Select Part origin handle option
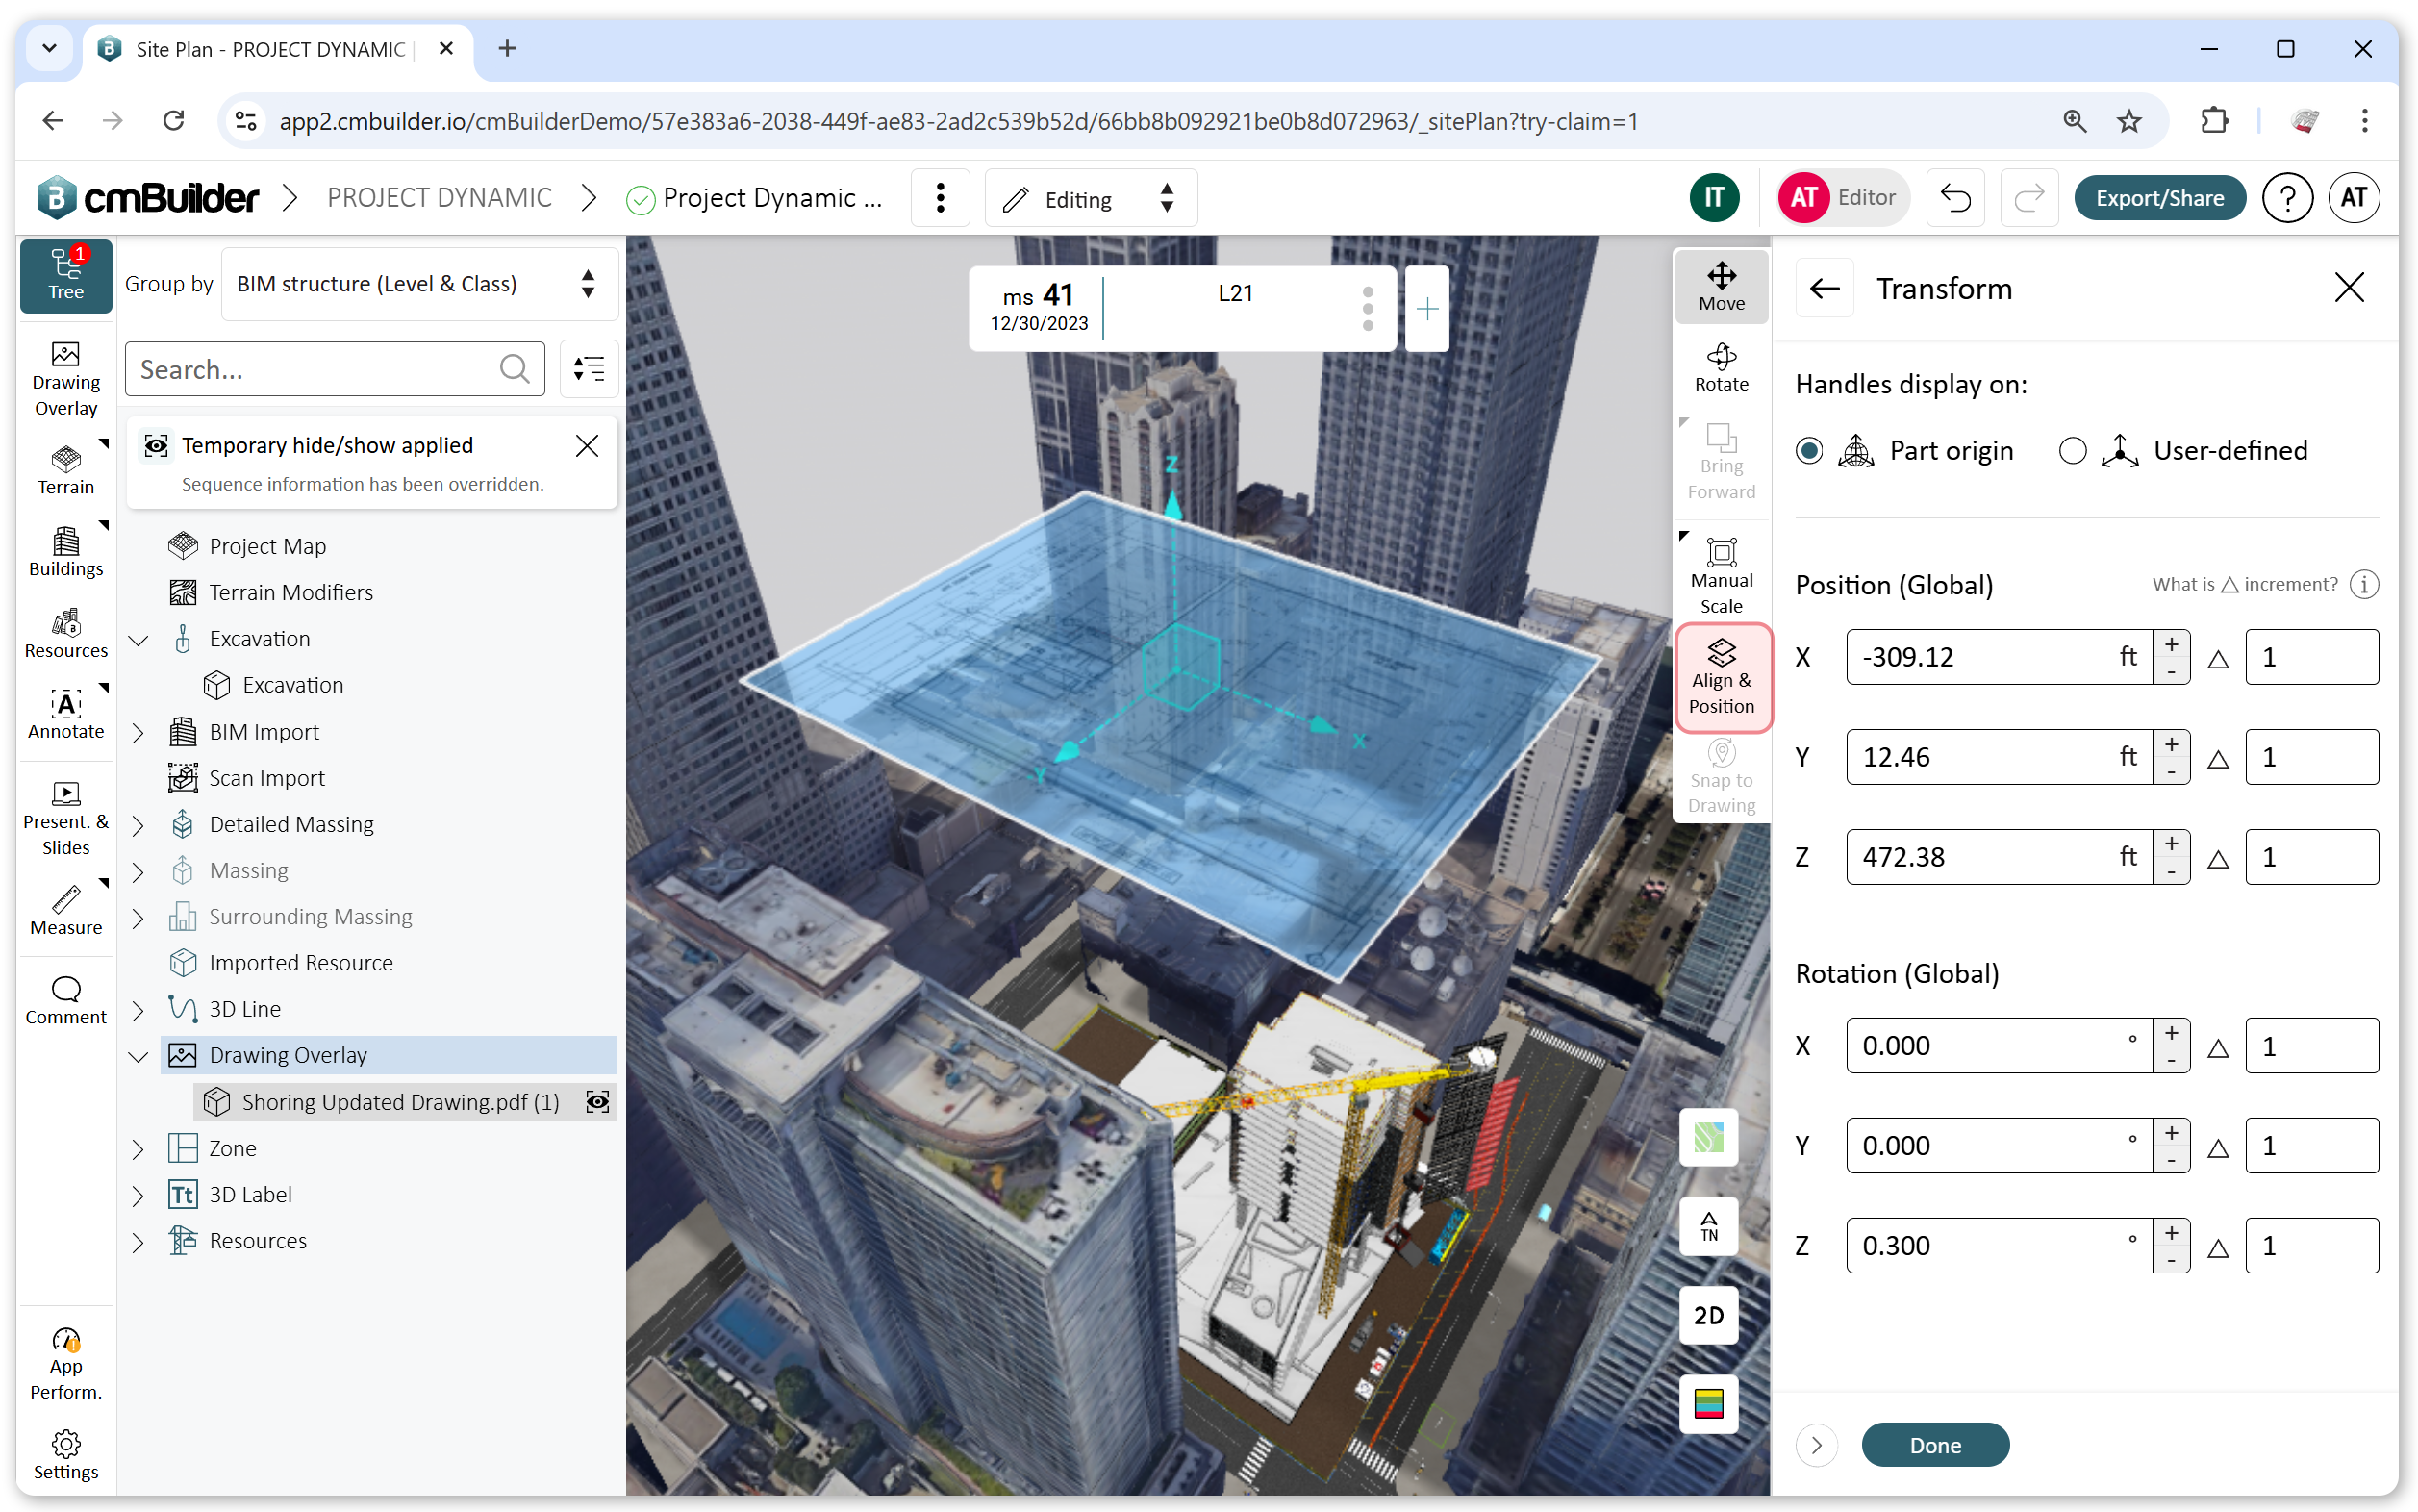 pos(1808,450)
